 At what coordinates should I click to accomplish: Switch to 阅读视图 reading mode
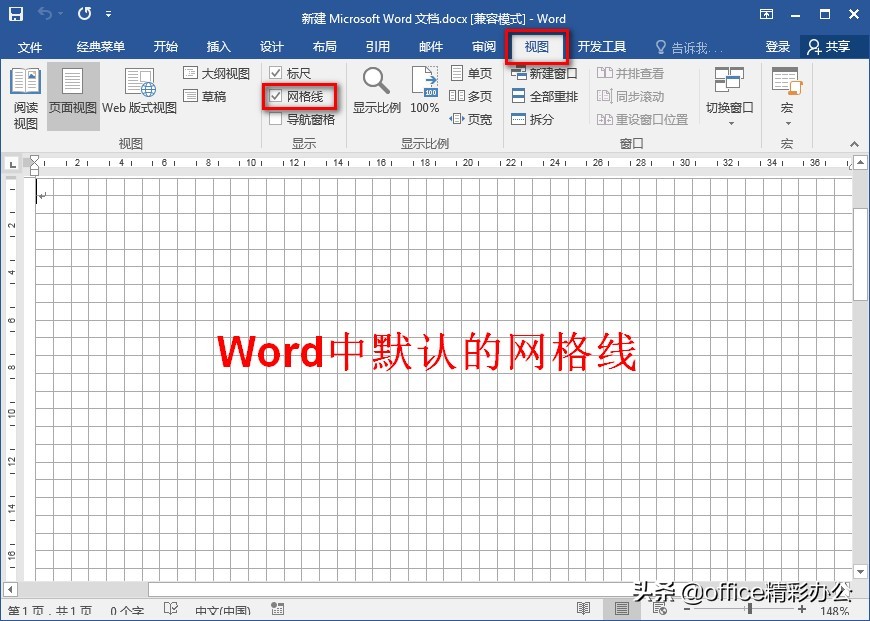point(26,98)
